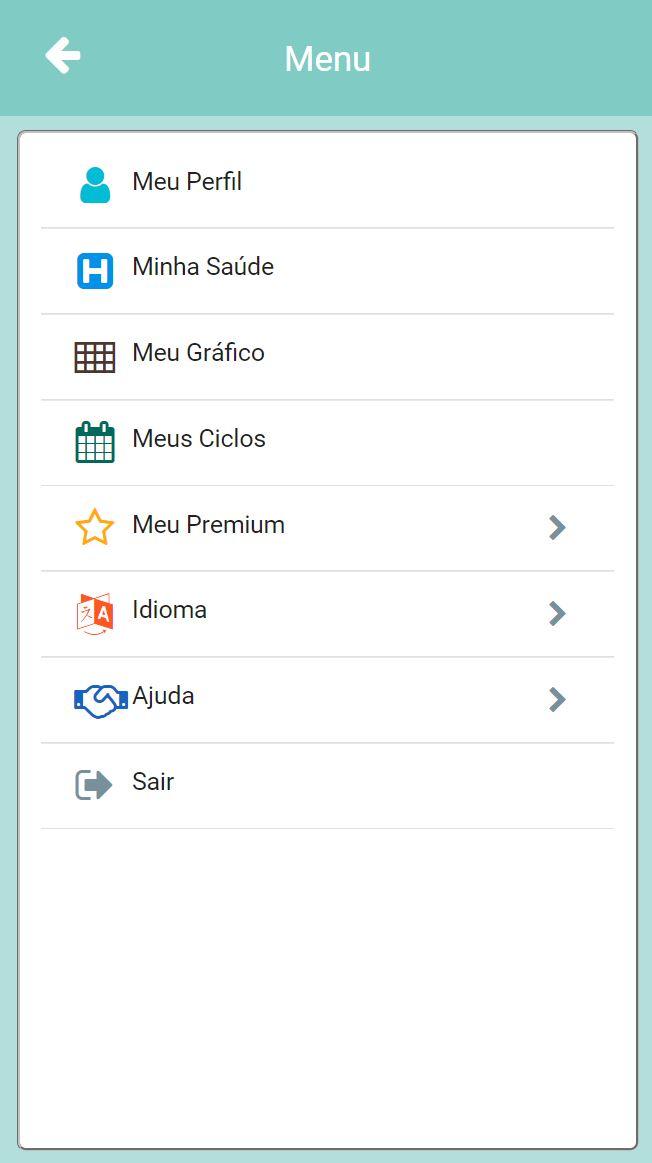The height and width of the screenshot is (1163, 652).
Task: Tap the back arrow in header
Action: point(62,56)
